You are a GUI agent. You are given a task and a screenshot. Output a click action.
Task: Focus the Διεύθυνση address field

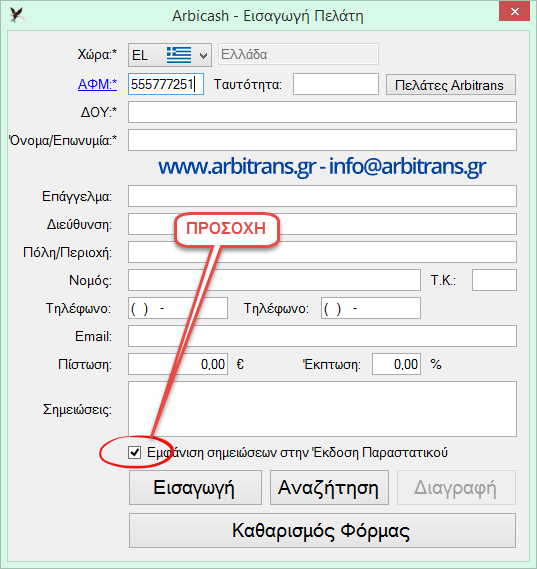(322, 224)
